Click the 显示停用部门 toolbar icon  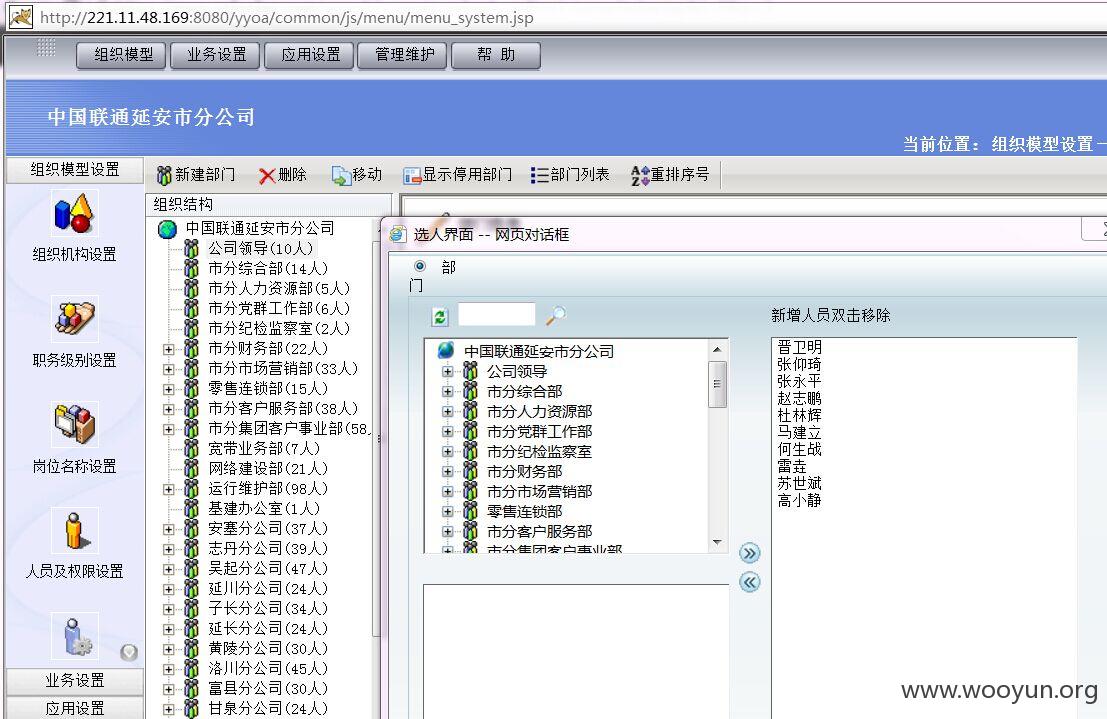tap(412, 175)
